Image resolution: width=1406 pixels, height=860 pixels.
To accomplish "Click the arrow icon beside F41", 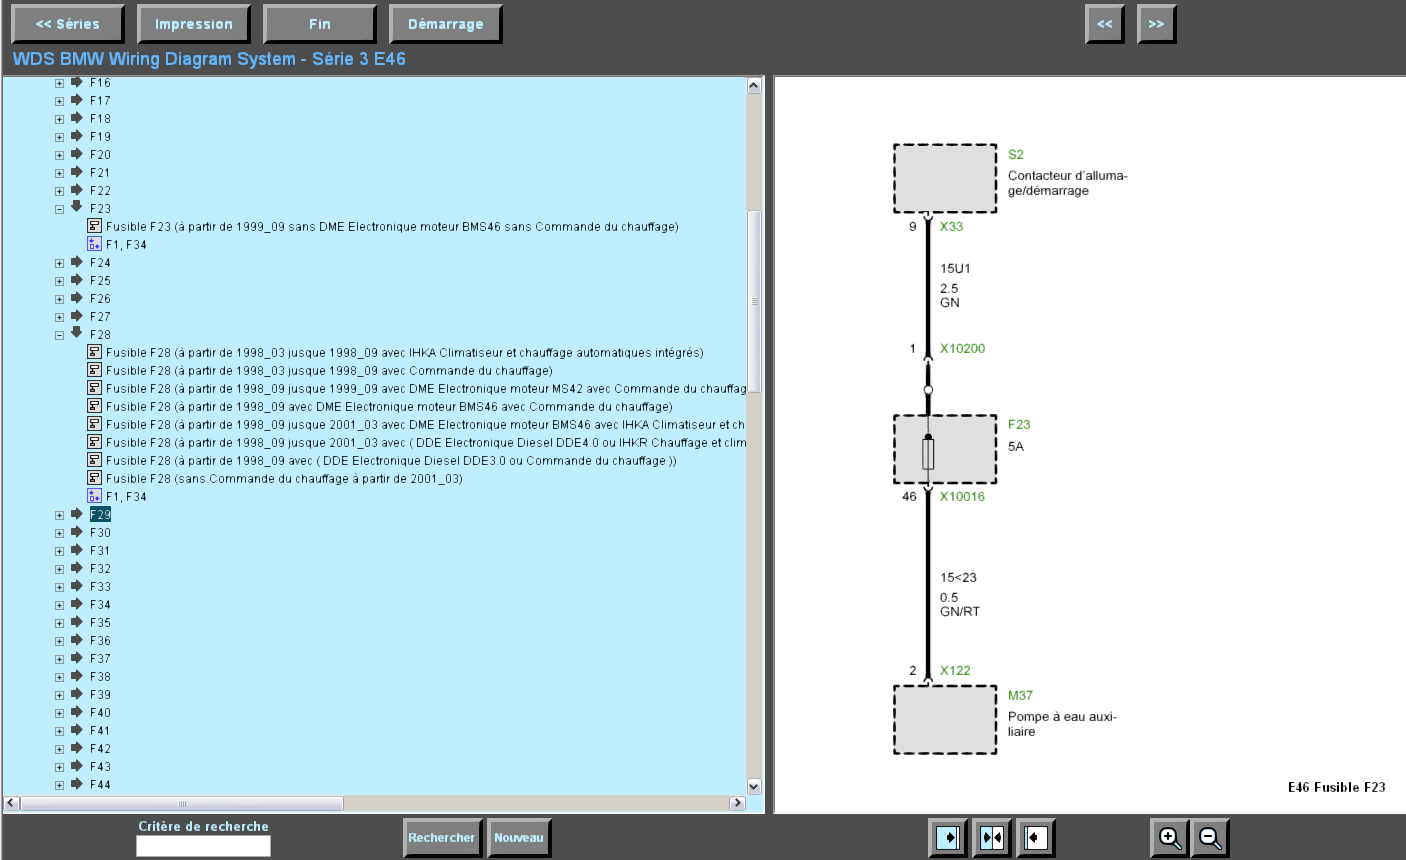I will [x=77, y=730].
